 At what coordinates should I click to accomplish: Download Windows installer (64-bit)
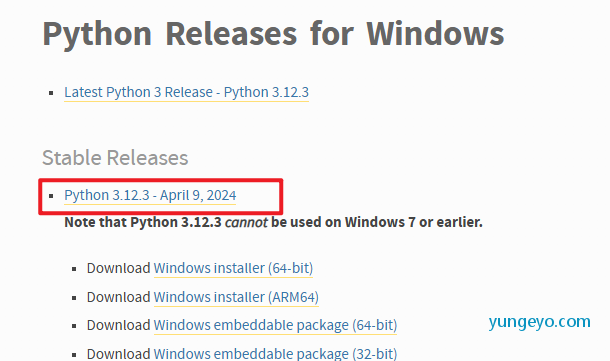point(233,268)
